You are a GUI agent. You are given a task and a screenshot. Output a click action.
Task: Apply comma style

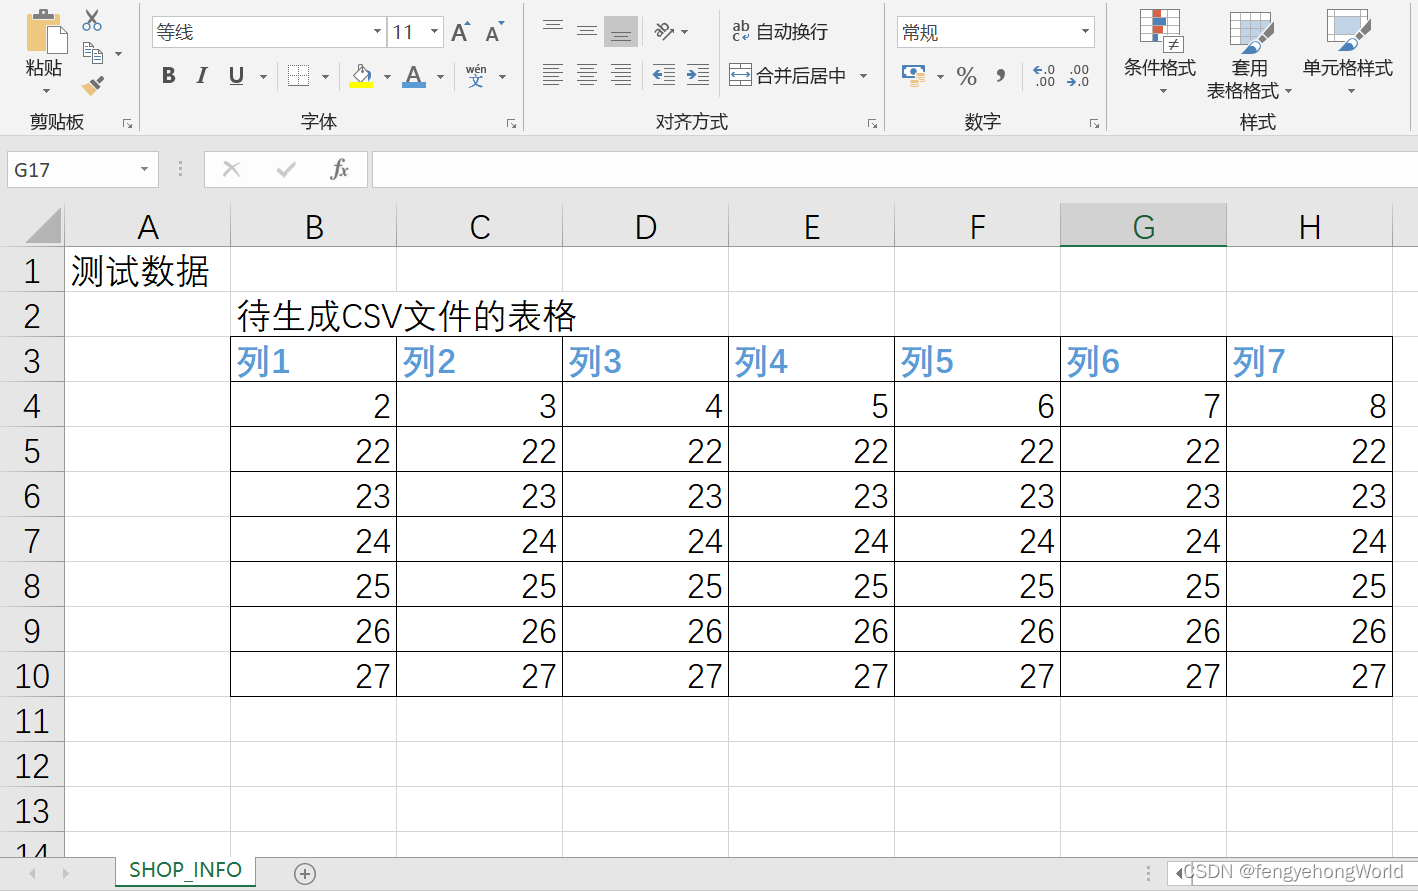click(x=1001, y=75)
